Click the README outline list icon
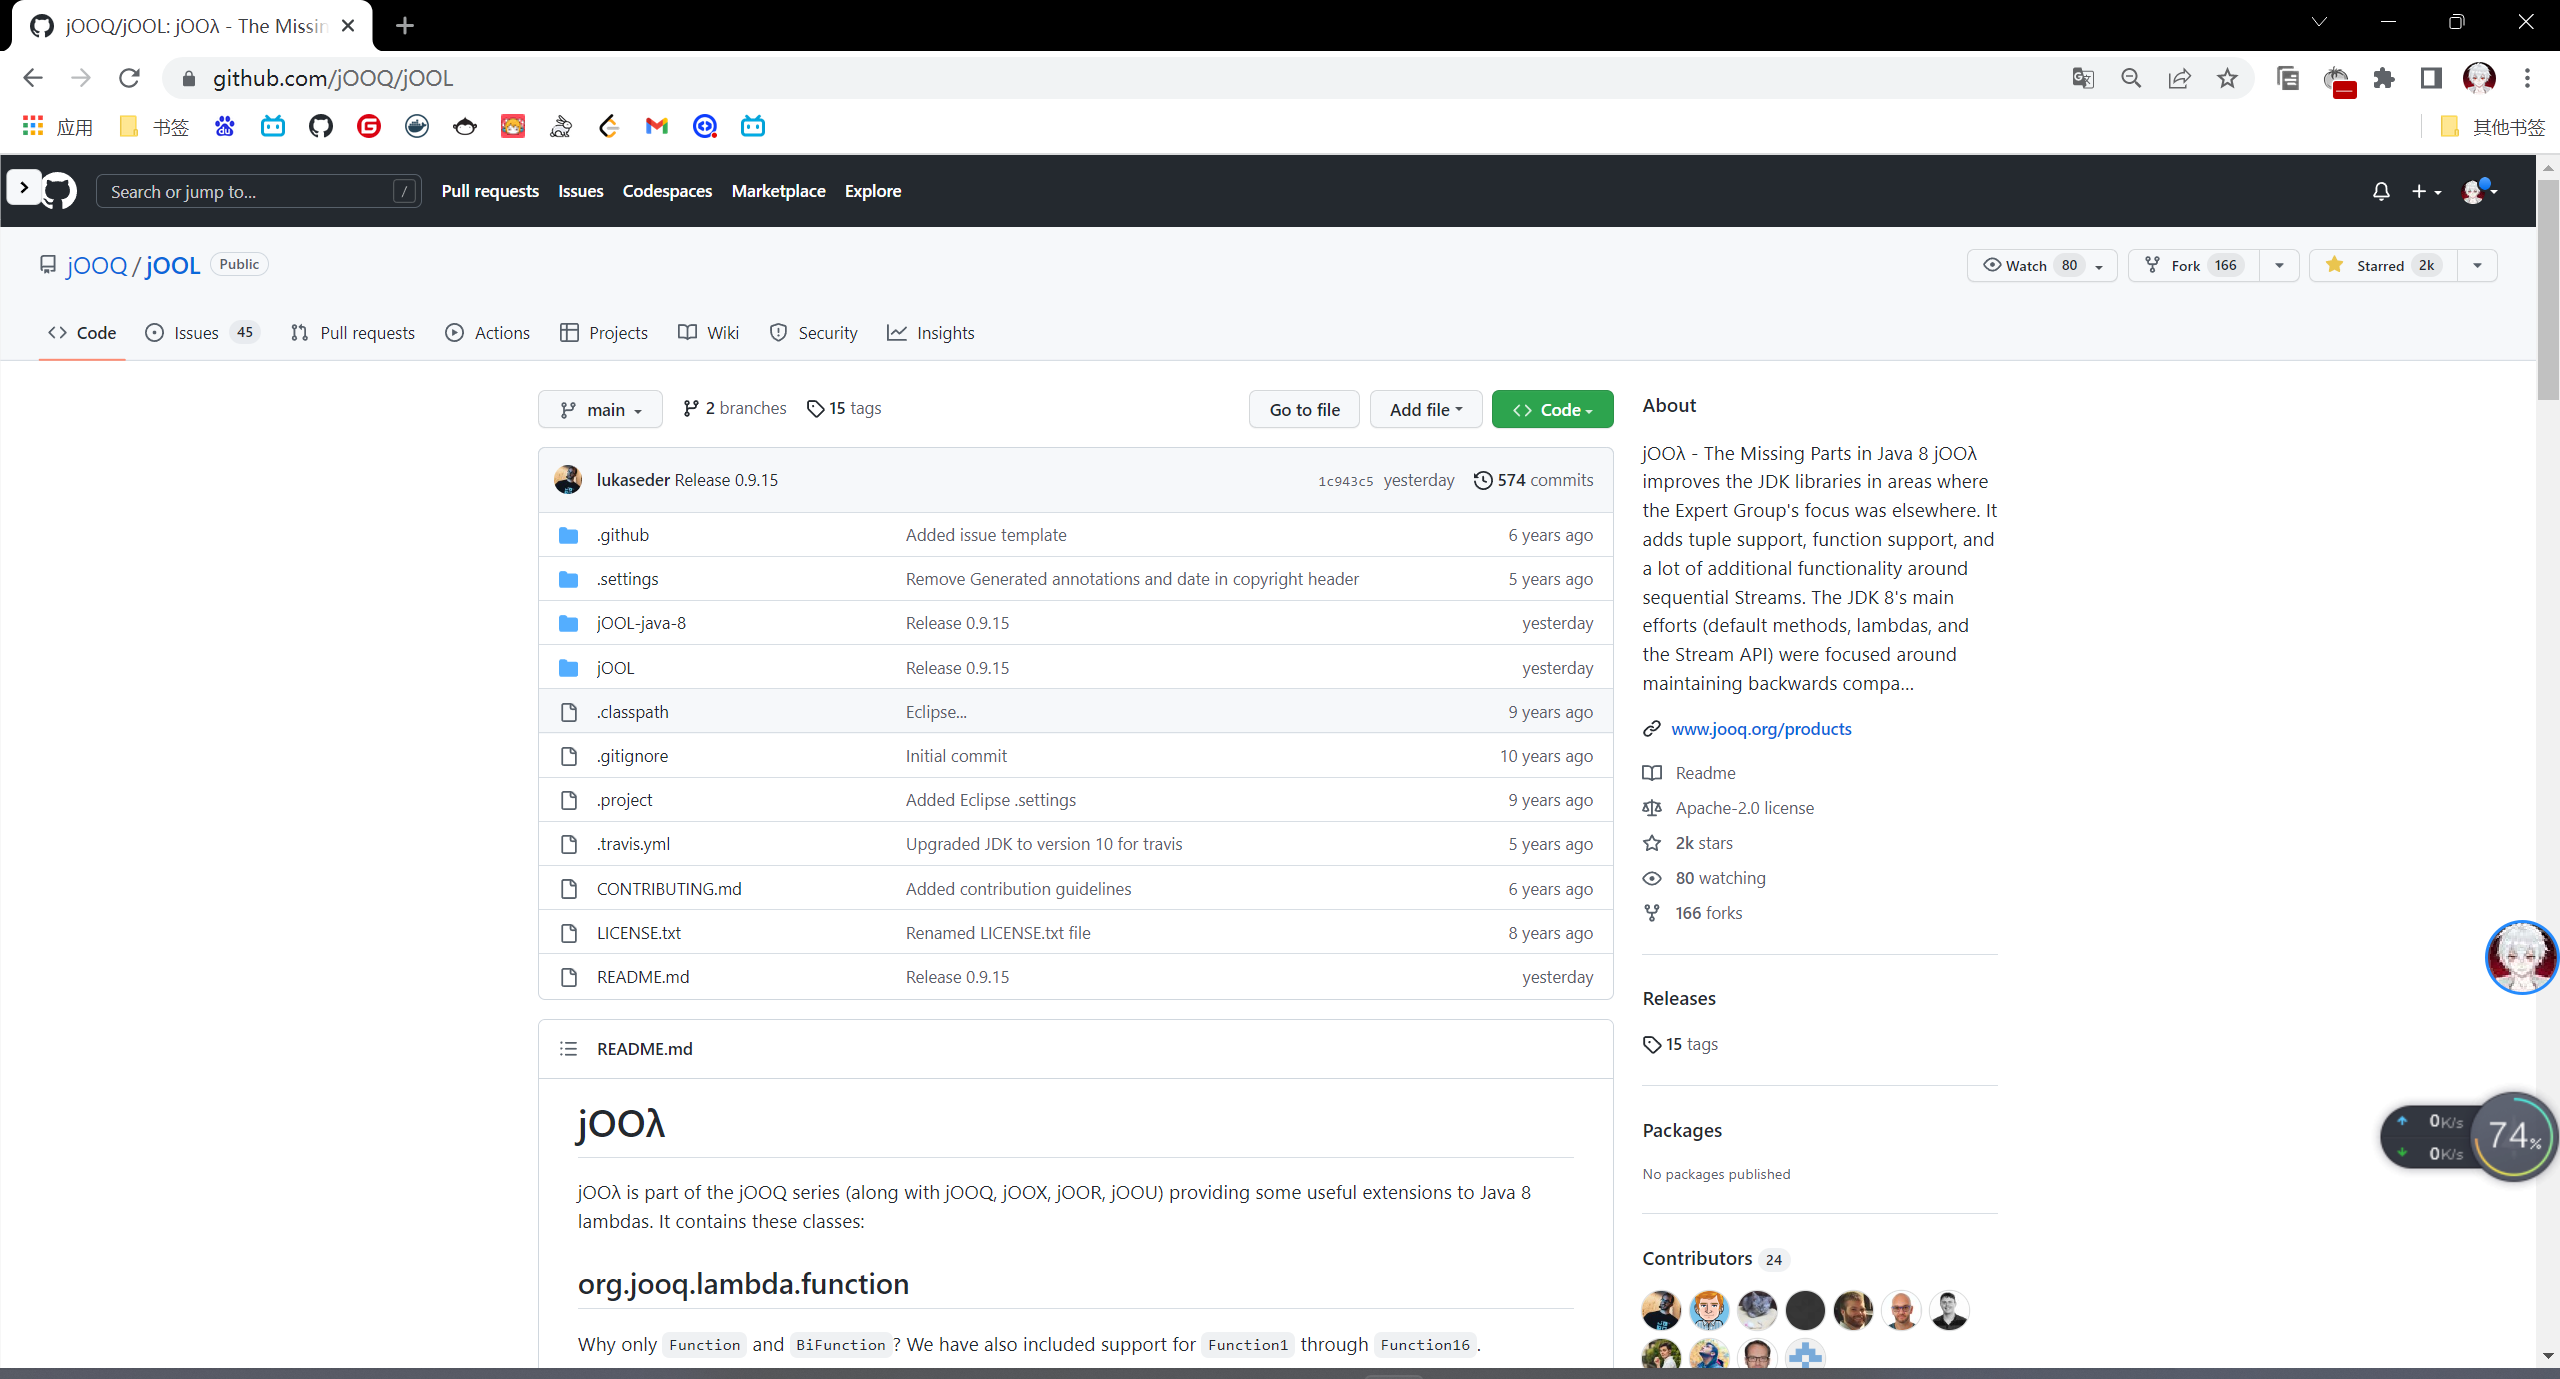The image size is (2560, 1379). click(568, 1049)
